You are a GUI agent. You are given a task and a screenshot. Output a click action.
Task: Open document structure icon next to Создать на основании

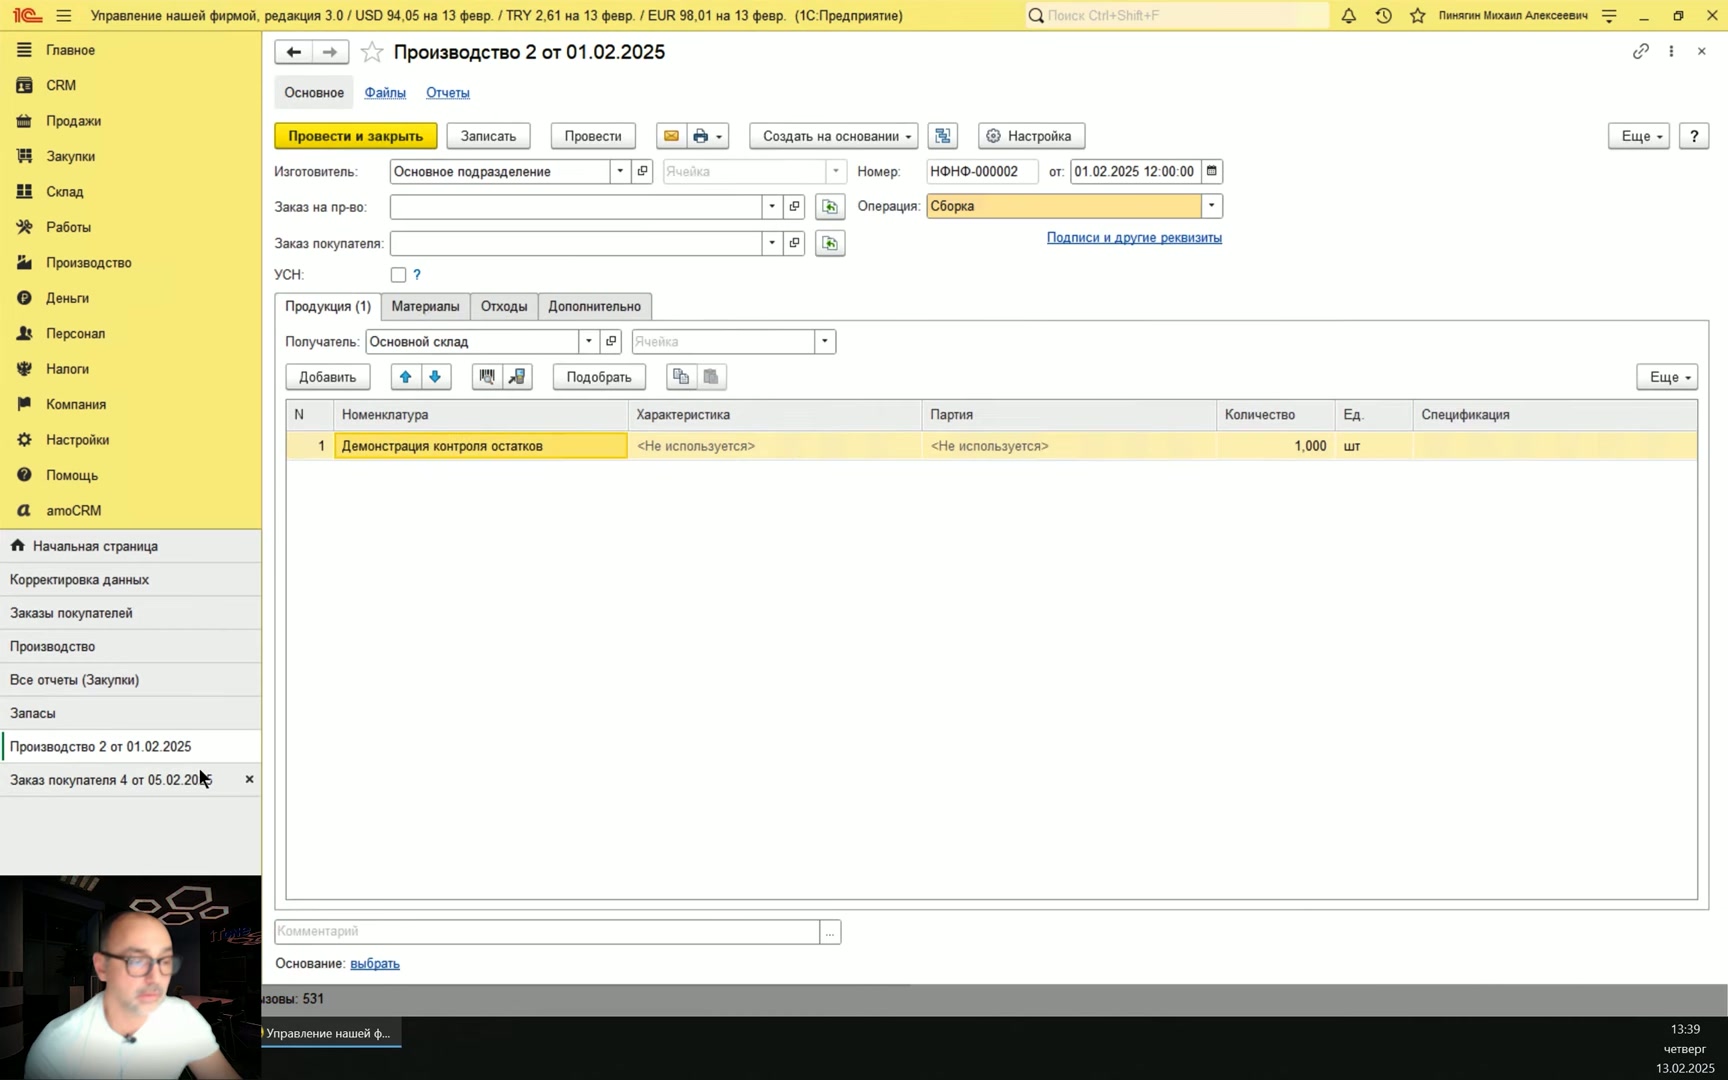(x=943, y=136)
